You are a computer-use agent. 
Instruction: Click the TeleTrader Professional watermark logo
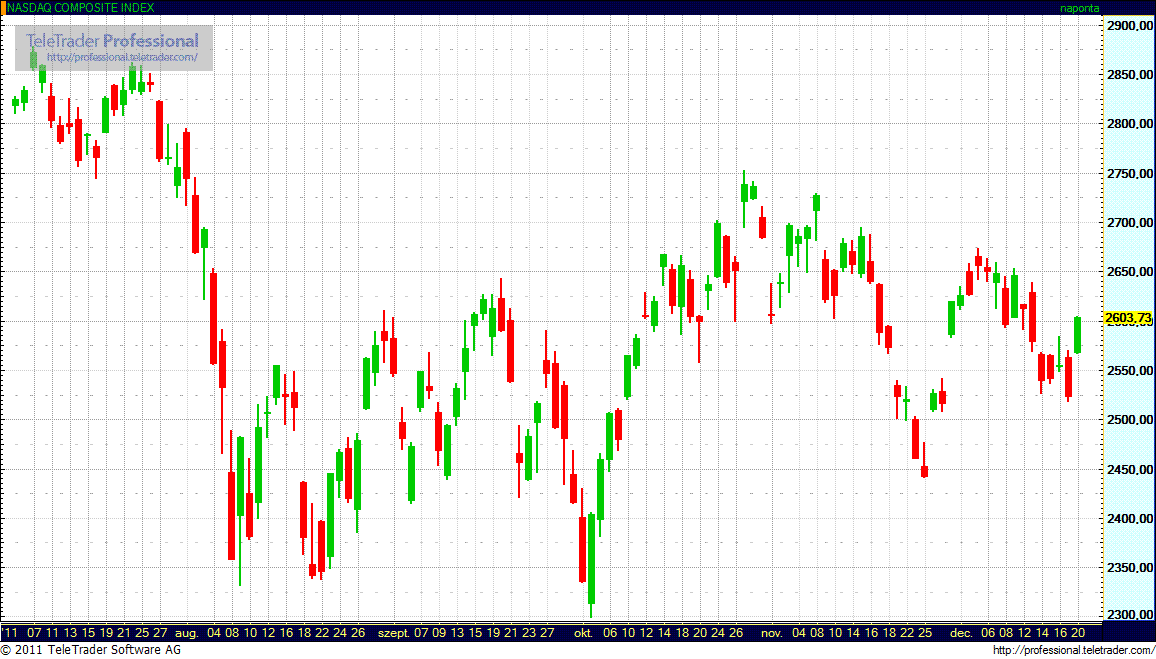pyautogui.click(x=112, y=41)
